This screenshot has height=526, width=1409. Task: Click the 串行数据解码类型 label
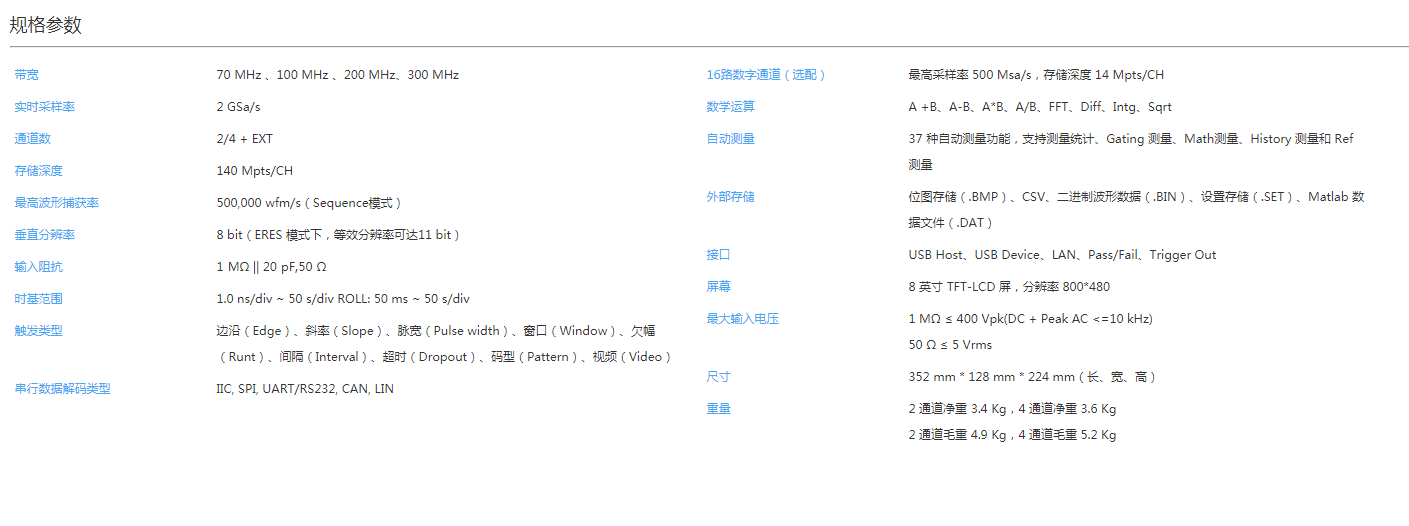(62, 389)
